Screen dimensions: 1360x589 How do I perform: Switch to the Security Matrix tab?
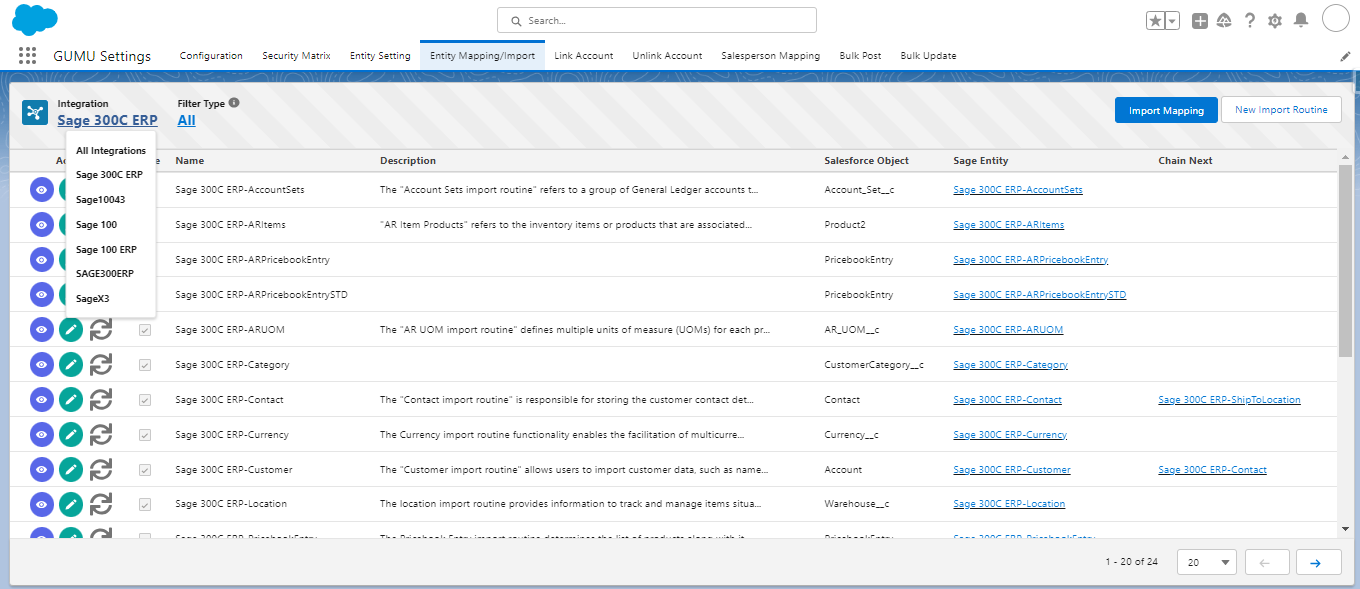(296, 56)
